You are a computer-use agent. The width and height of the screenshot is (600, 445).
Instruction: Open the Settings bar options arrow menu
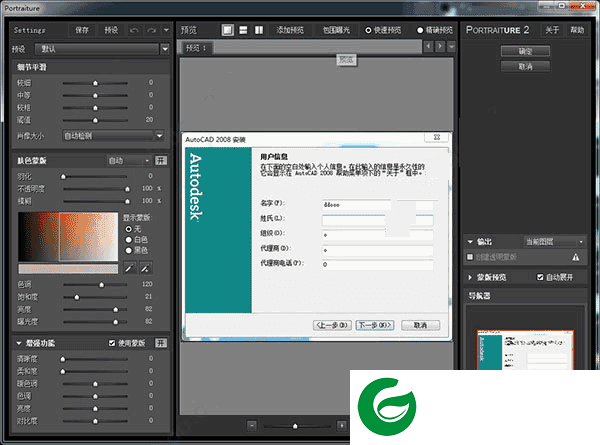coord(166,30)
